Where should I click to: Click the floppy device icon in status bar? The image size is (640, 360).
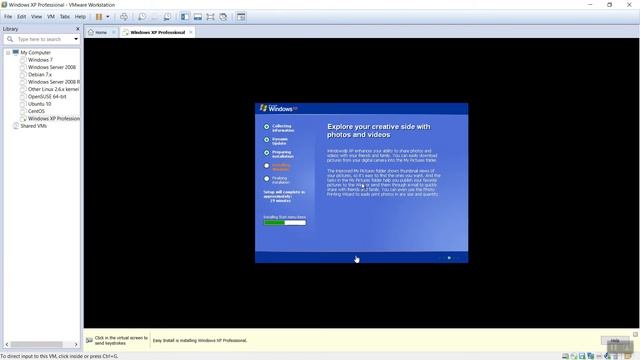pos(582,356)
